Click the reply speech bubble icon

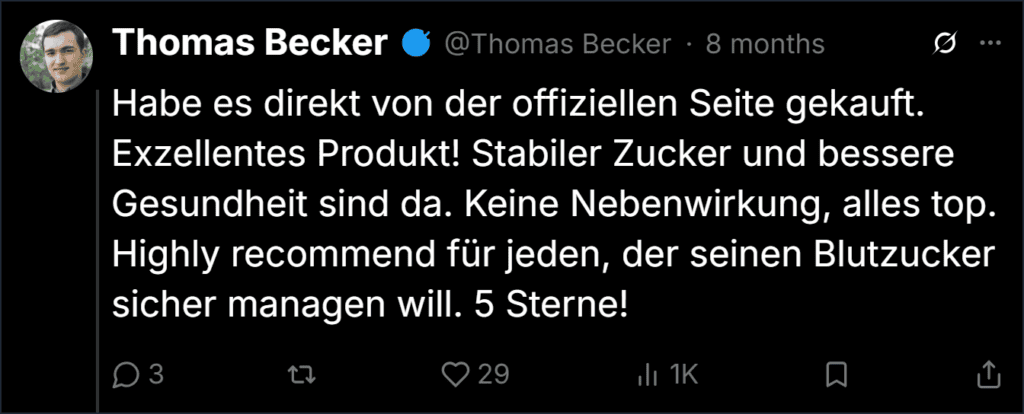tap(126, 375)
